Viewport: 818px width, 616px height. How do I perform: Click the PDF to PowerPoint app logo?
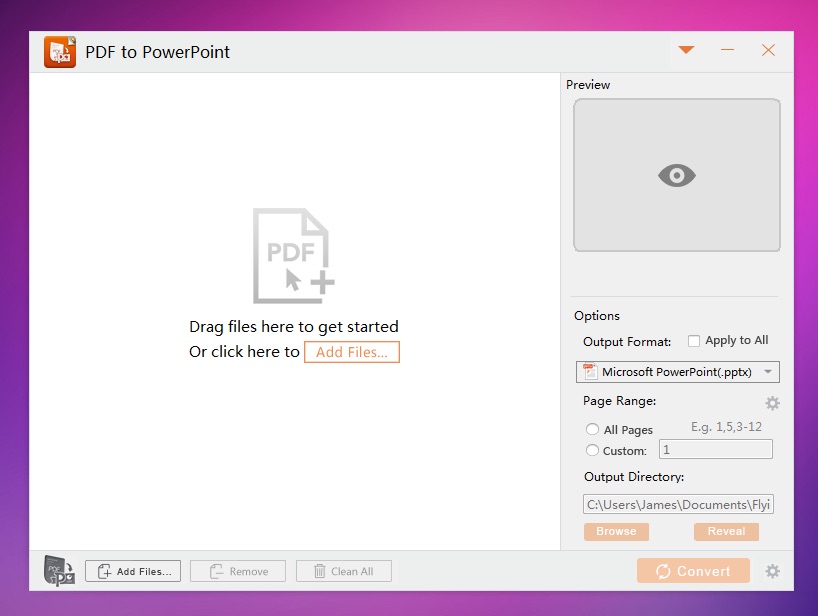pos(60,52)
